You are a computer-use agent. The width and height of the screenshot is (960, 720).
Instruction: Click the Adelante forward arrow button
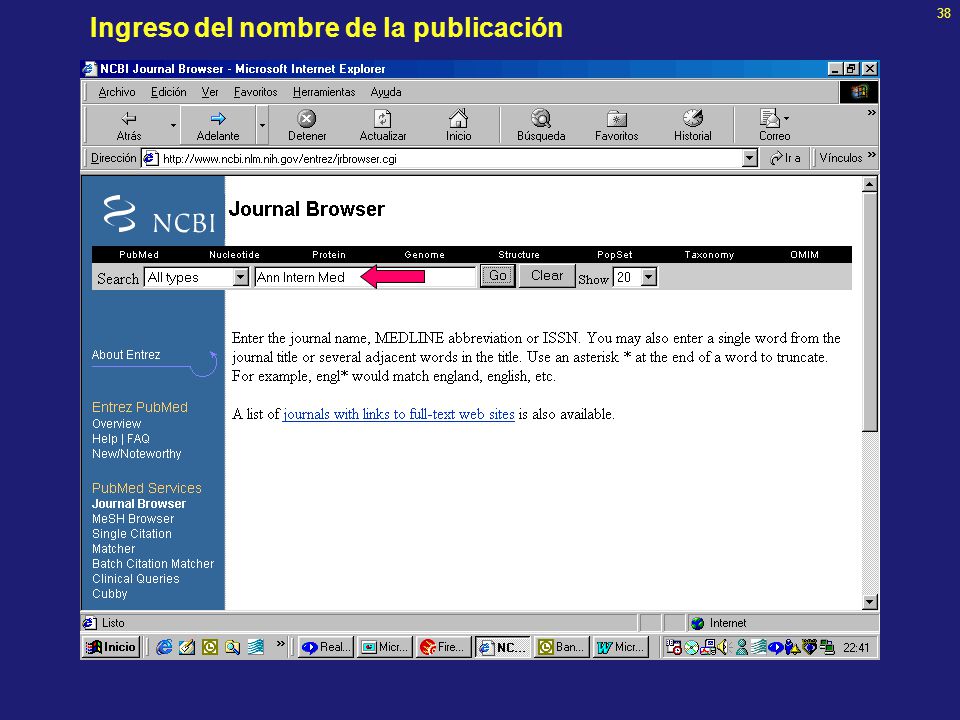tap(218, 125)
